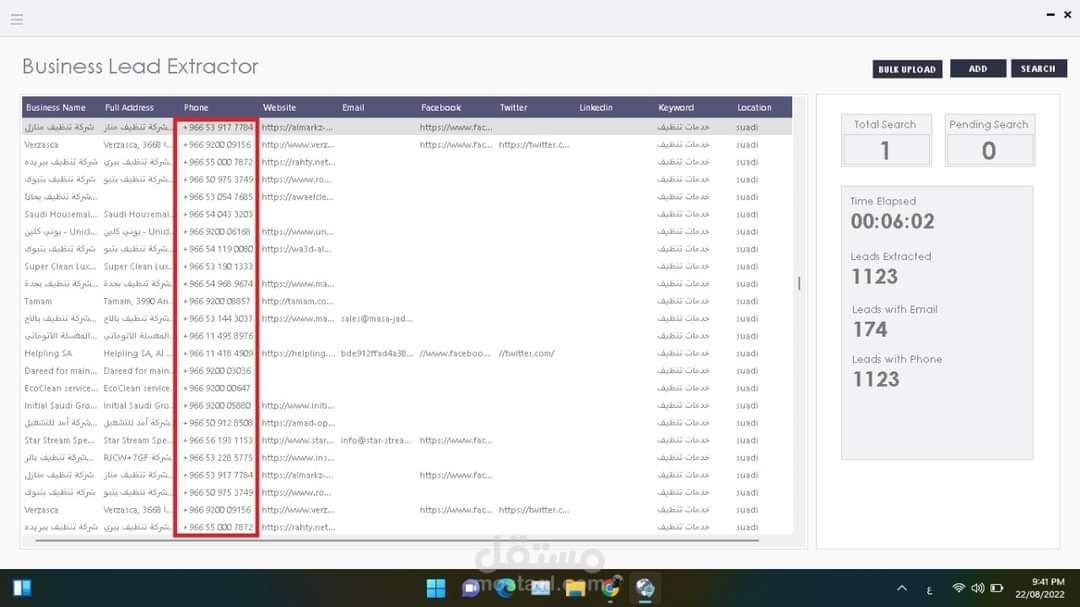Click the Total Search value box
The height and width of the screenshot is (607, 1080).
886,150
